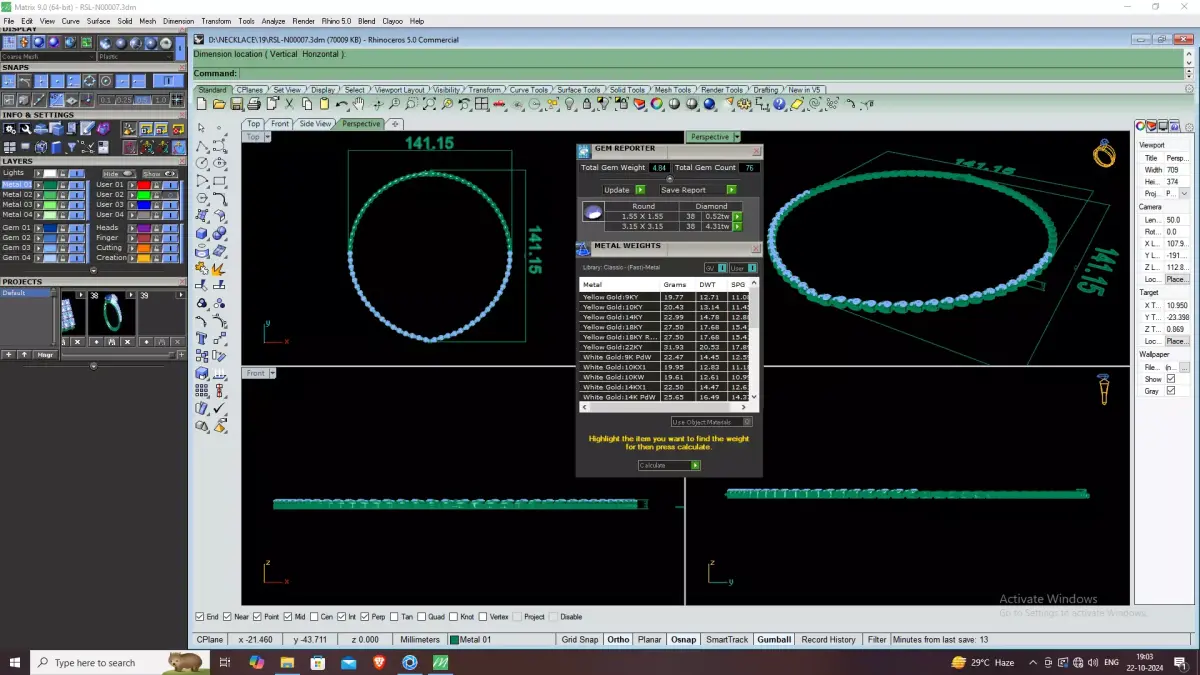Image resolution: width=1200 pixels, height=675 pixels.
Task: Click the four-viewport layout toolbar icon
Action: [x=481, y=104]
